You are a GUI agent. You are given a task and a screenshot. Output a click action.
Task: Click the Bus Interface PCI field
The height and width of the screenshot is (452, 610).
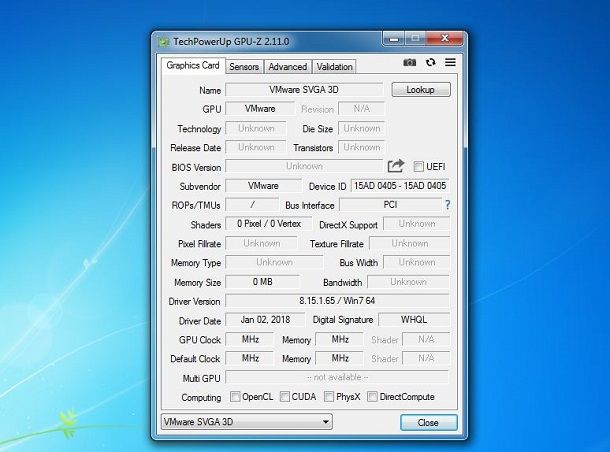tap(391, 205)
